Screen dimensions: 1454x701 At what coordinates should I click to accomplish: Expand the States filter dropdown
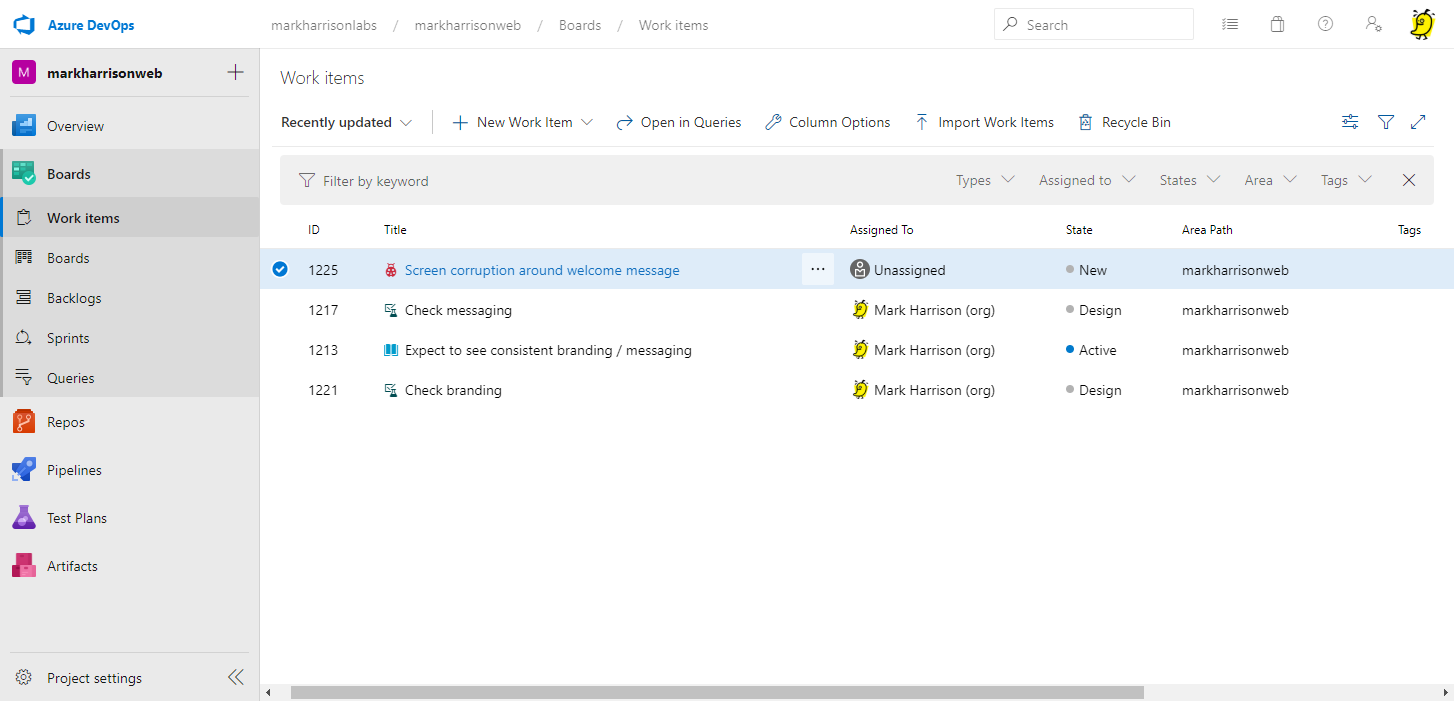click(1190, 180)
